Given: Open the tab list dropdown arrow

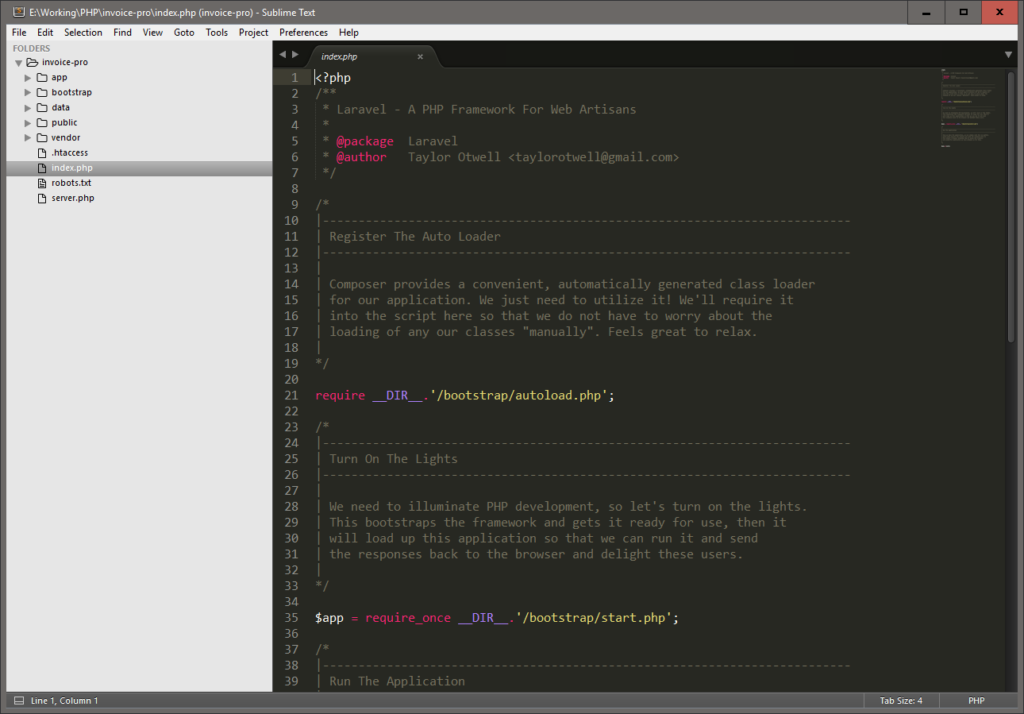Looking at the screenshot, I should [x=1008, y=54].
